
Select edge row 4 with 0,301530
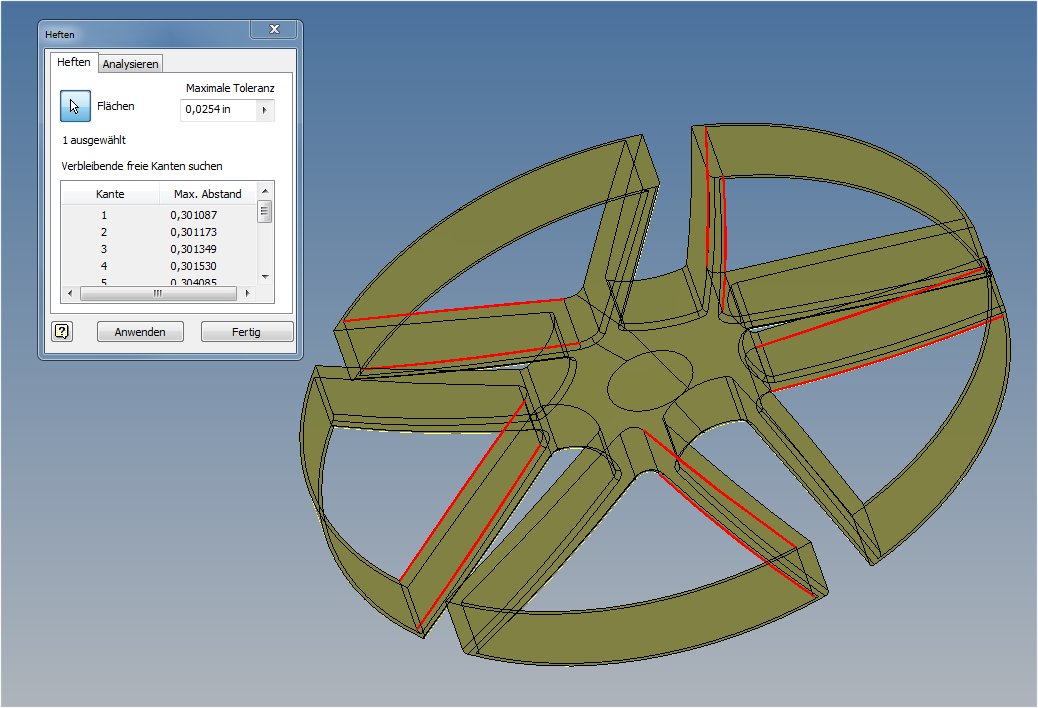click(159, 266)
